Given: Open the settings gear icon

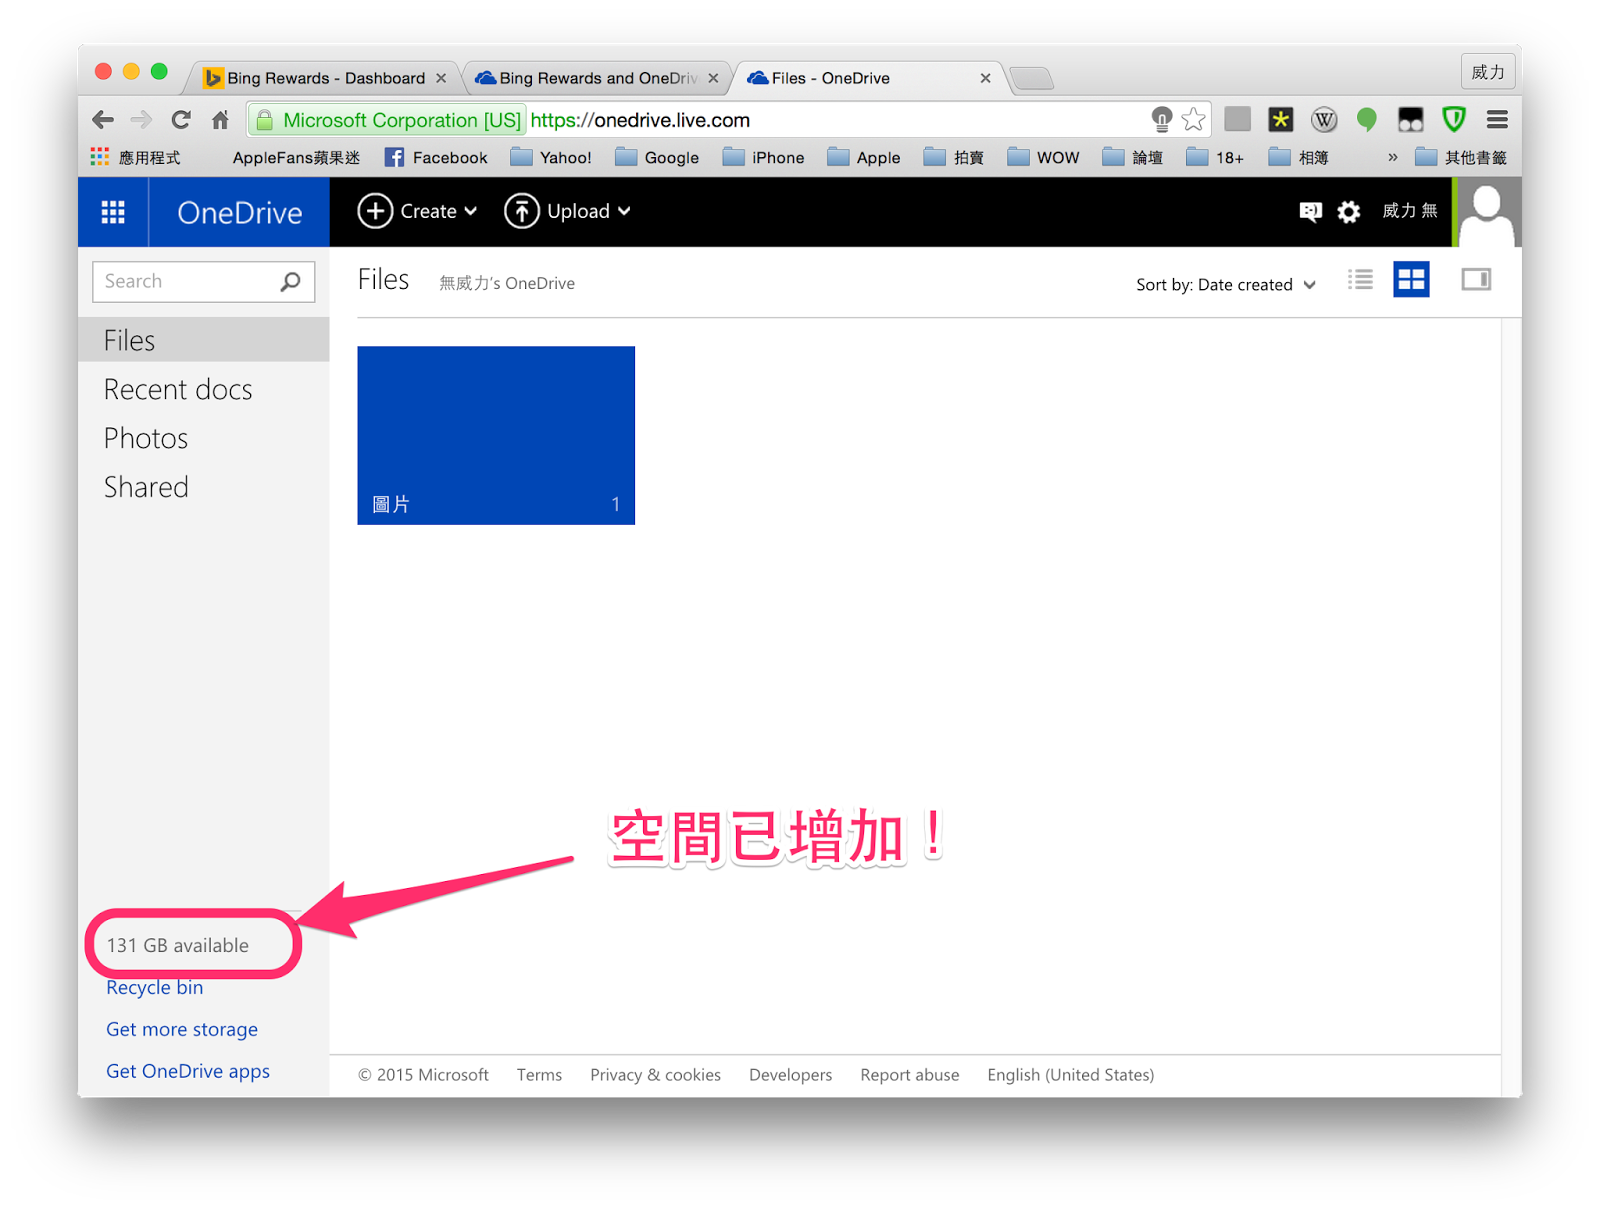Looking at the screenshot, I should coord(1349,211).
